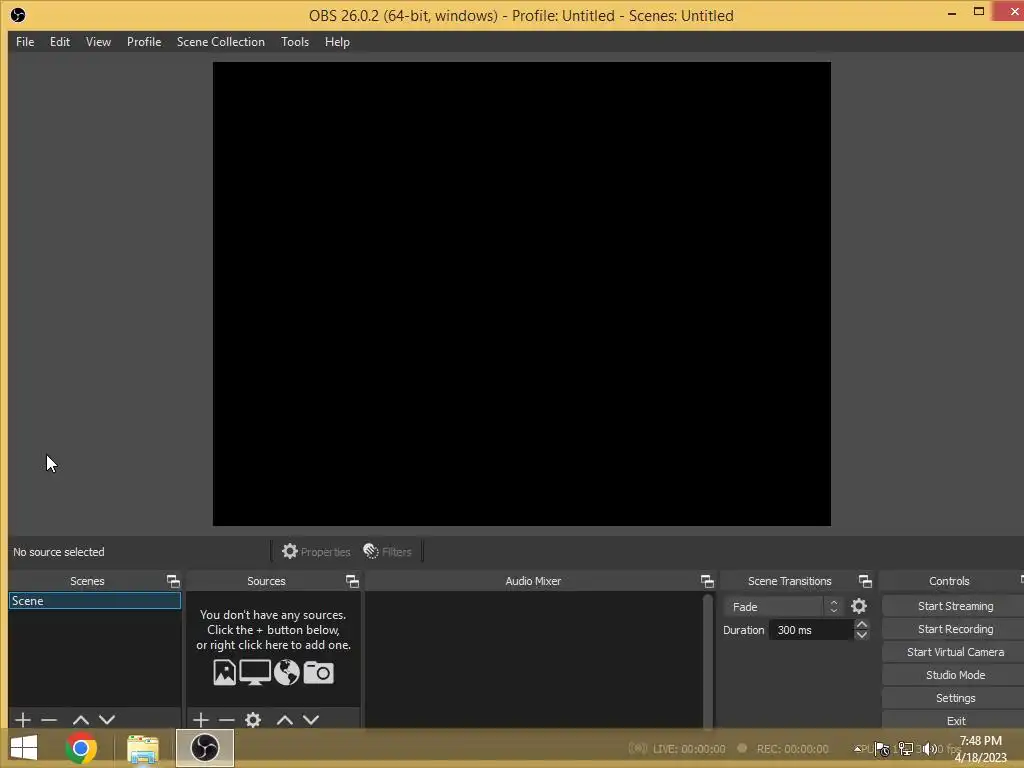Open the Edit menu
Screen dimensions: 1024x768
click(59, 42)
